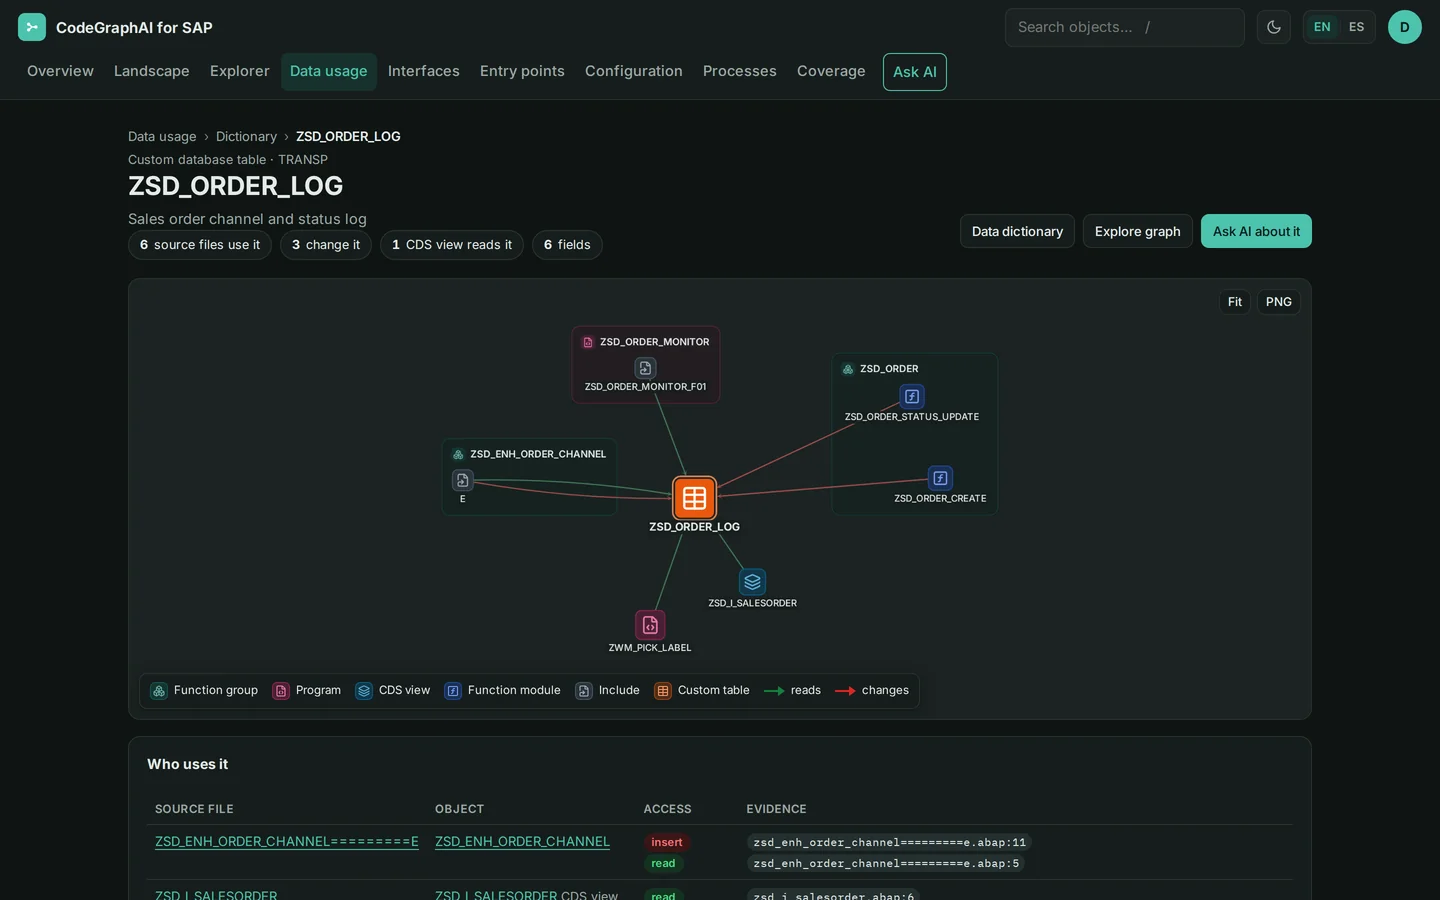The width and height of the screenshot is (1440, 900).
Task: Click ZSD_ORDER_MONITOR program group icon
Action: [588, 342]
